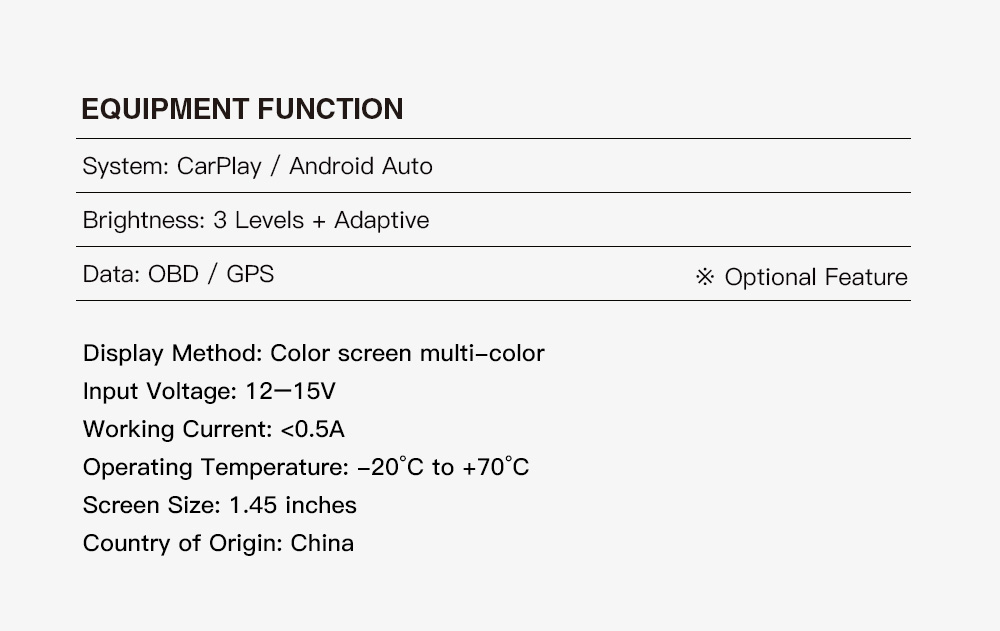Click the System label text
The height and width of the screenshot is (631, 1000).
point(125,166)
